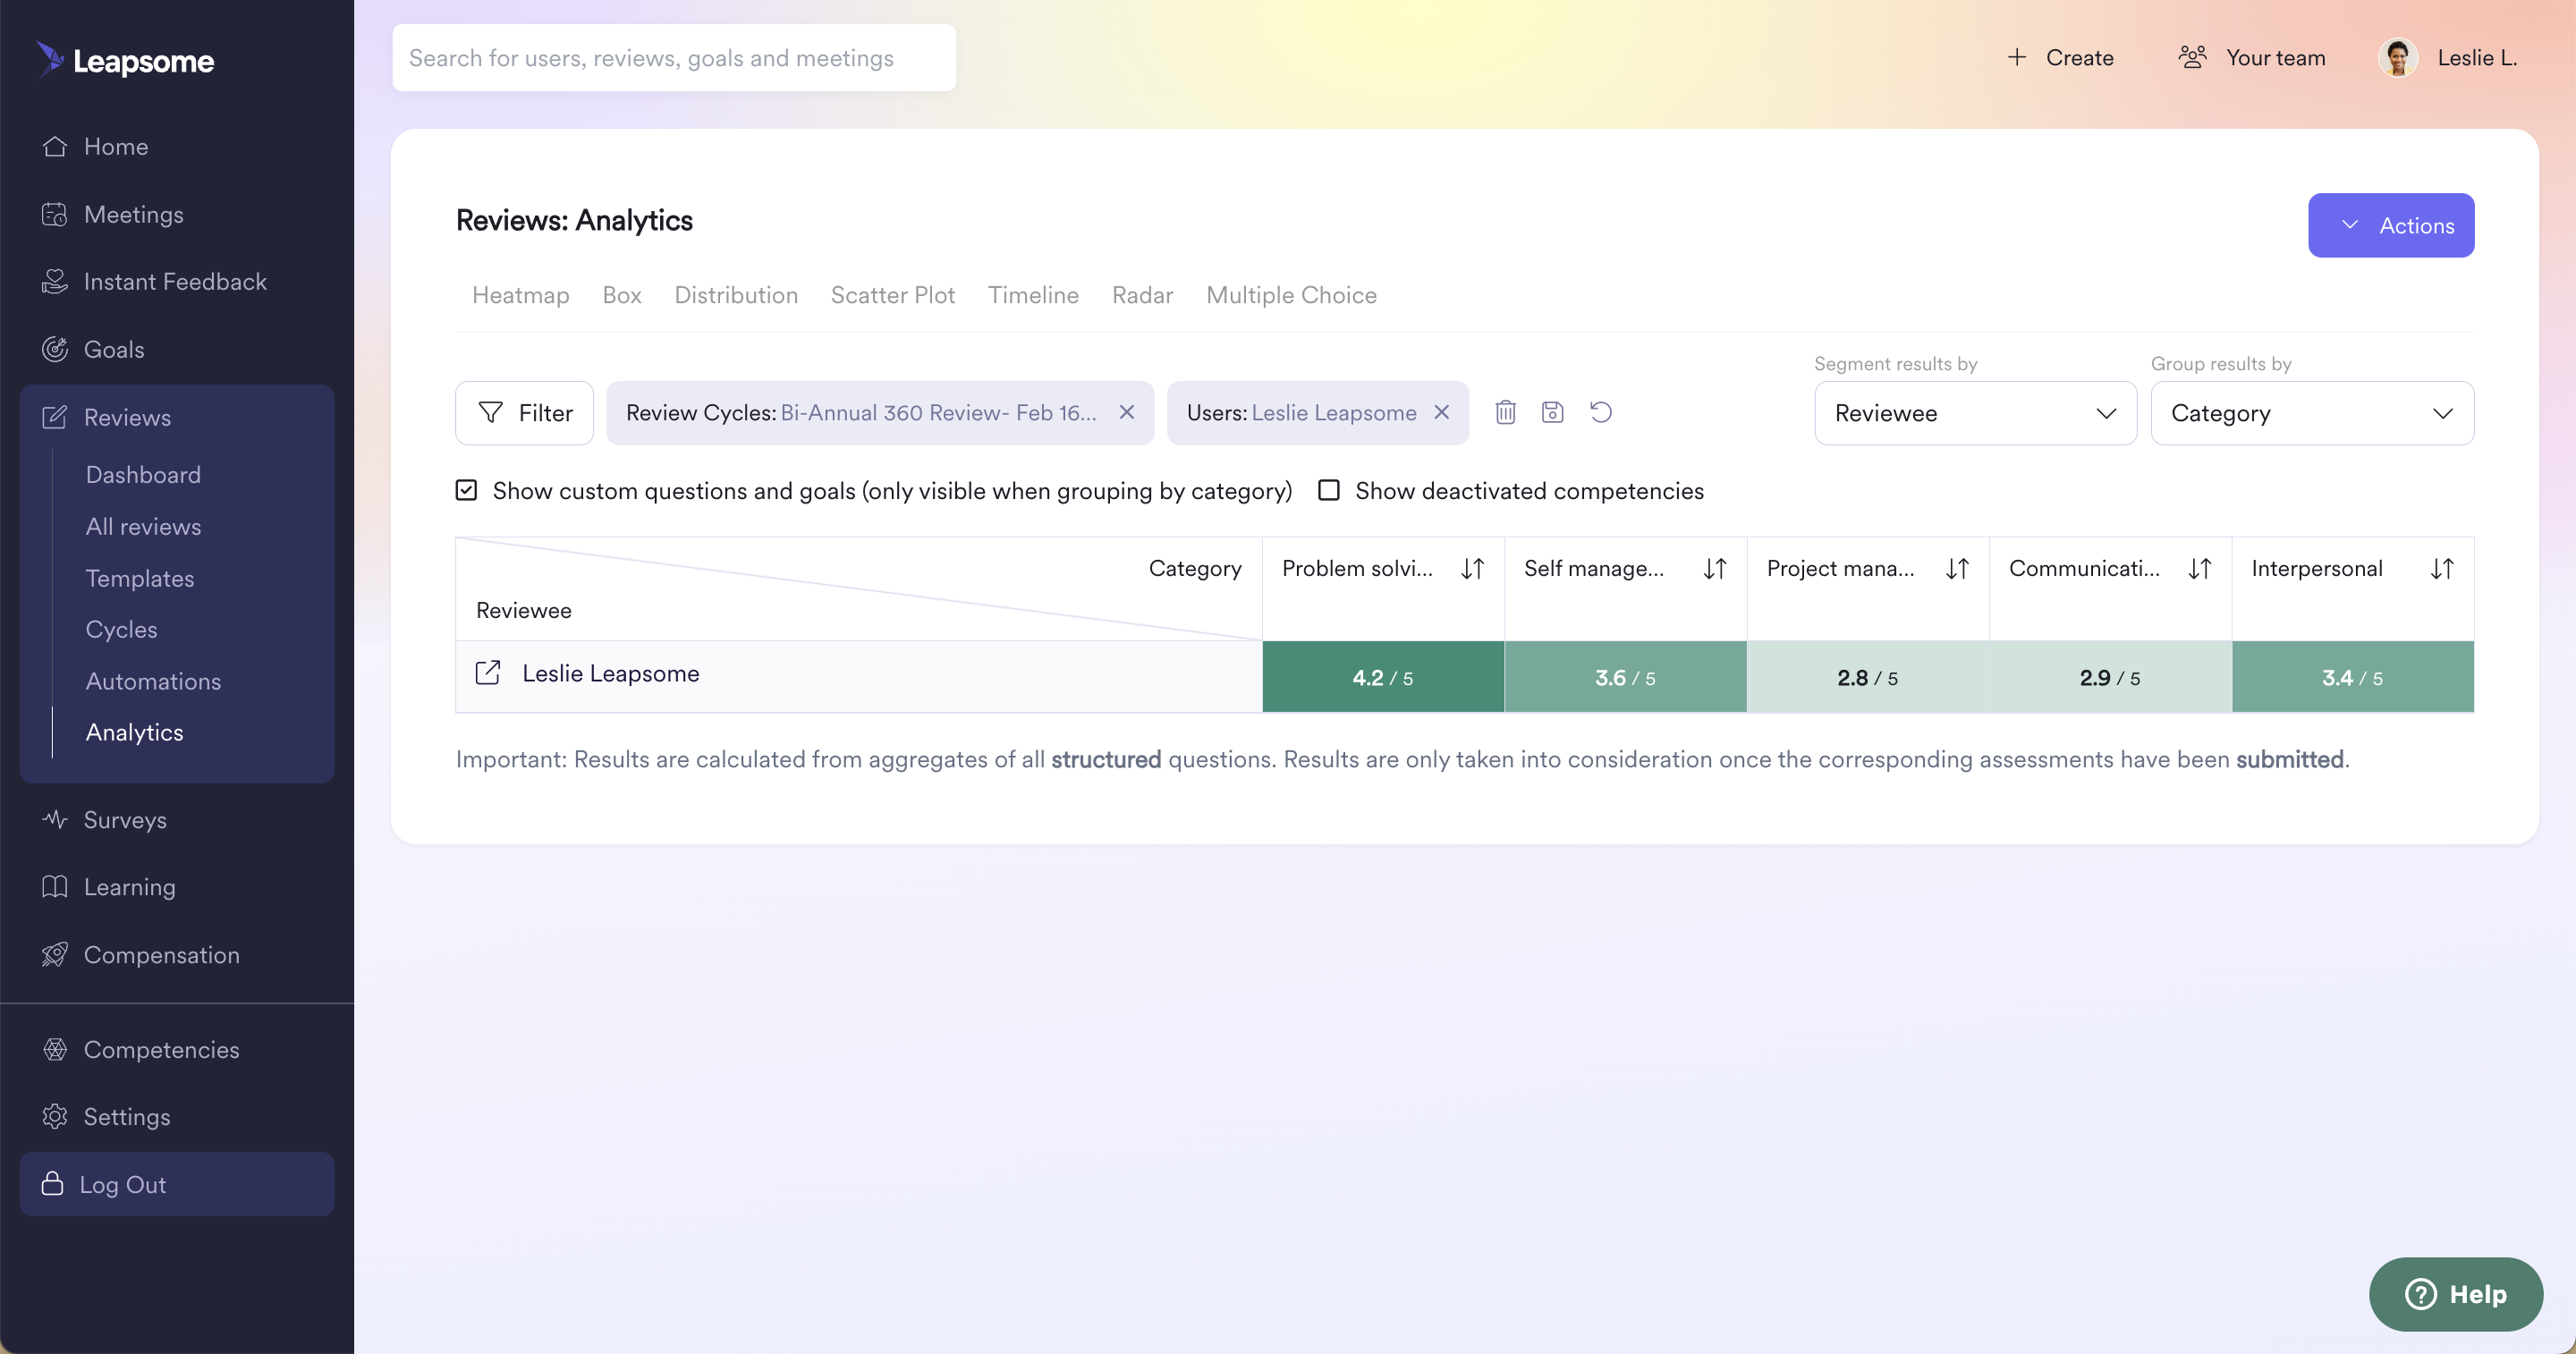Click the 3.6 / 5 heatmap cell

pyautogui.click(x=1625, y=677)
